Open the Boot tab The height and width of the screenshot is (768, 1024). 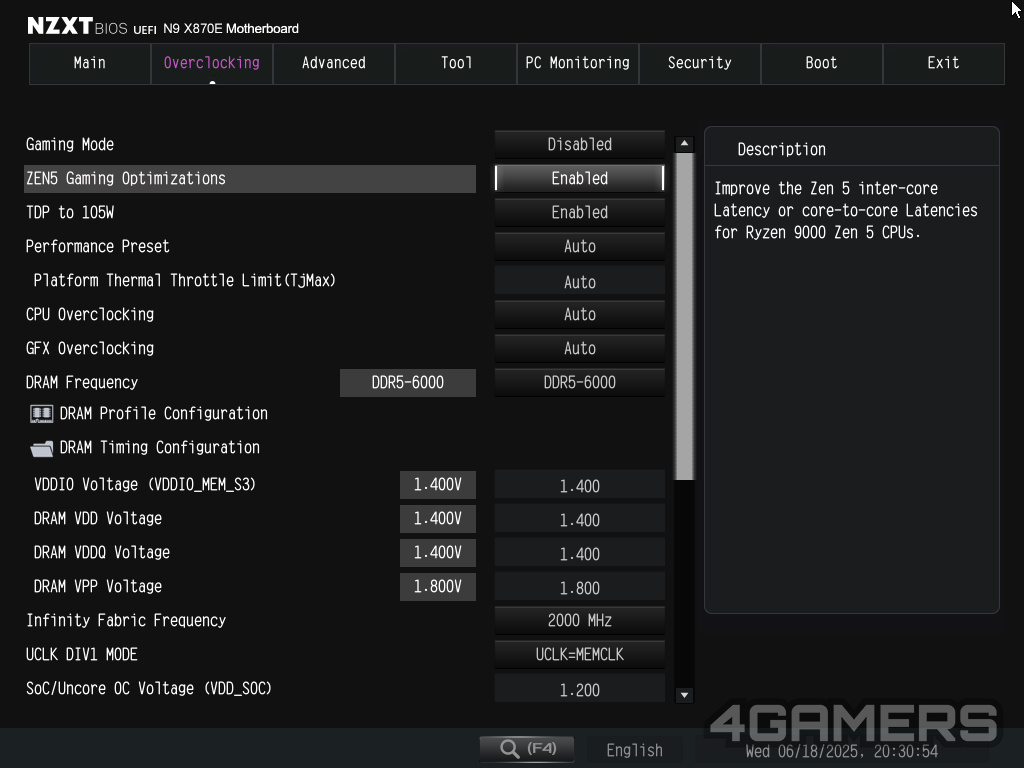point(822,63)
